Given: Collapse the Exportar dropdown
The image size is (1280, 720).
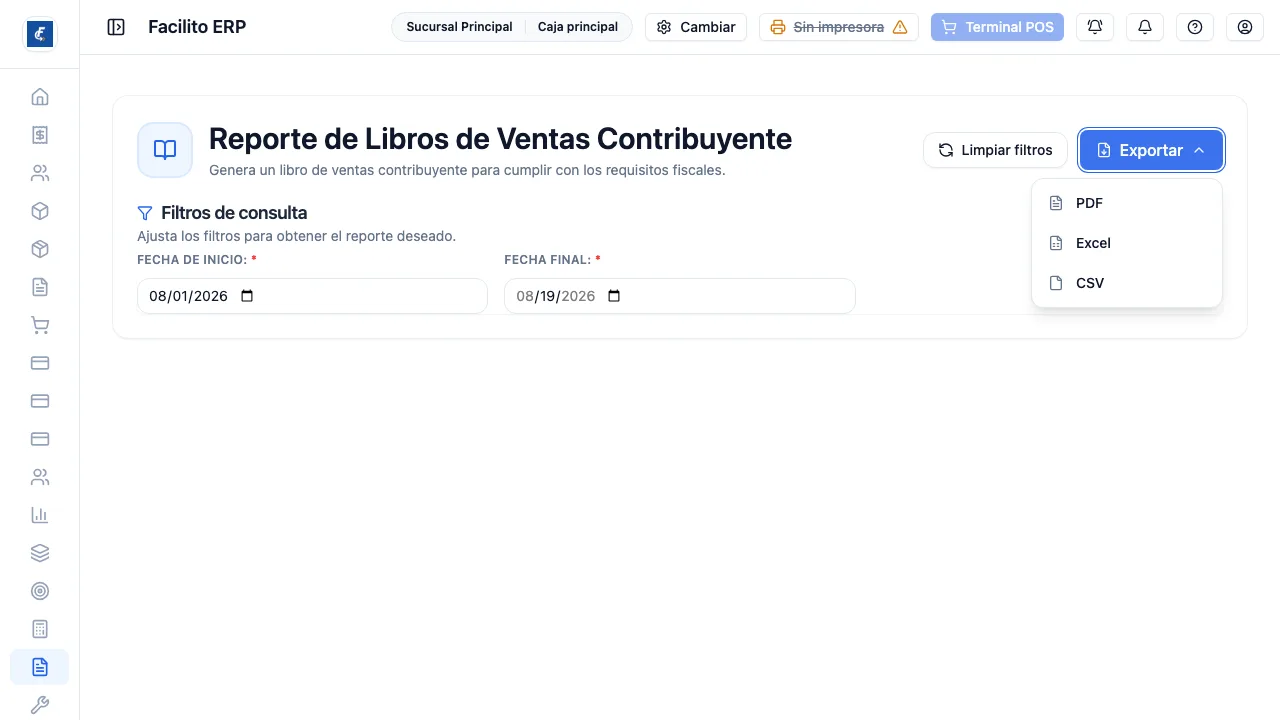Looking at the screenshot, I should pyautogui.click(x=1151, y=150).
